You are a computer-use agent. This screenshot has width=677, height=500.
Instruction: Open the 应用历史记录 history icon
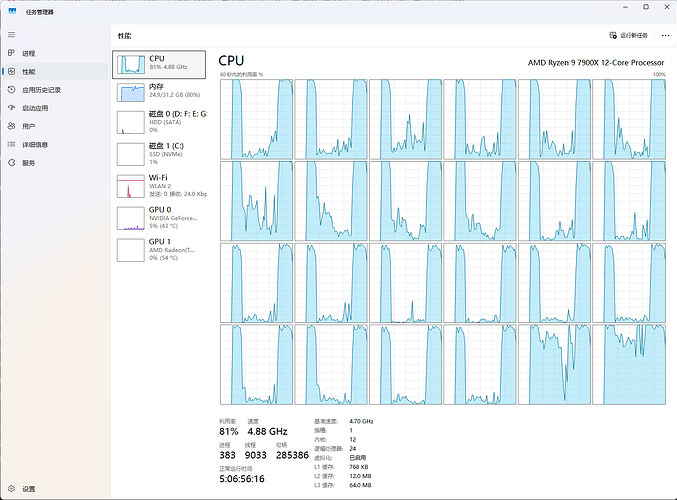pos(12,89)
